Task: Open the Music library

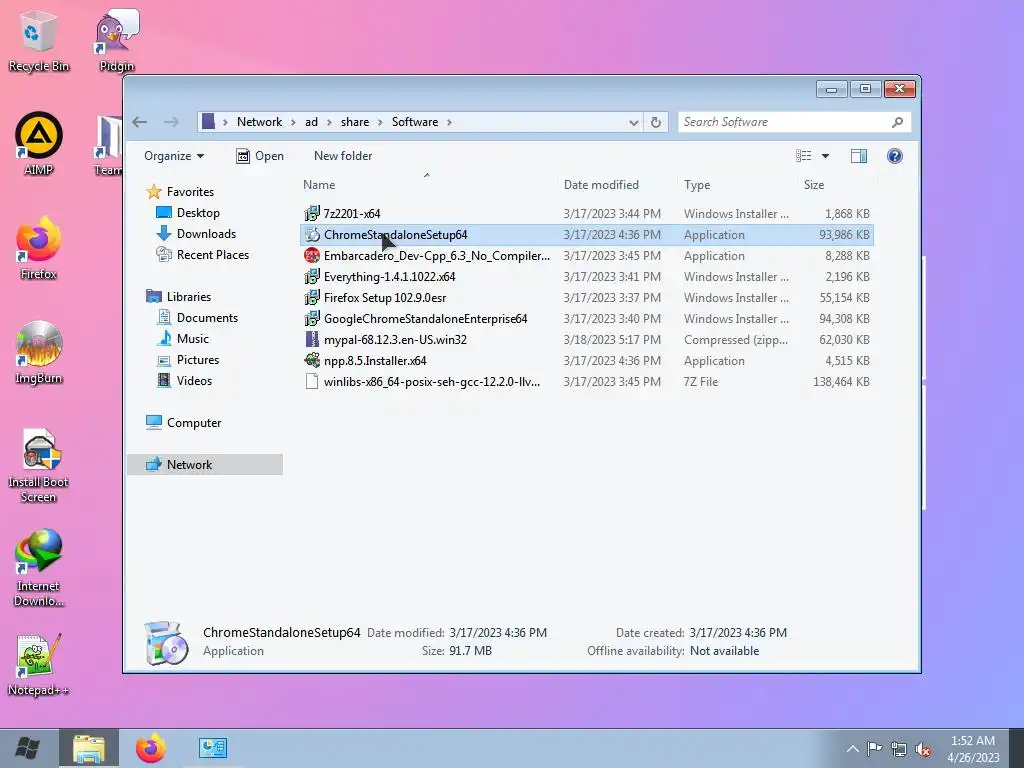Action: tap(183, 338)
